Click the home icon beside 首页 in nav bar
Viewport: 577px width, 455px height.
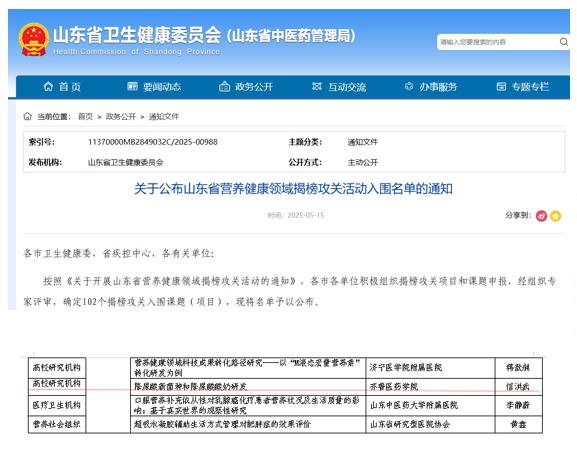click(48, 87)
